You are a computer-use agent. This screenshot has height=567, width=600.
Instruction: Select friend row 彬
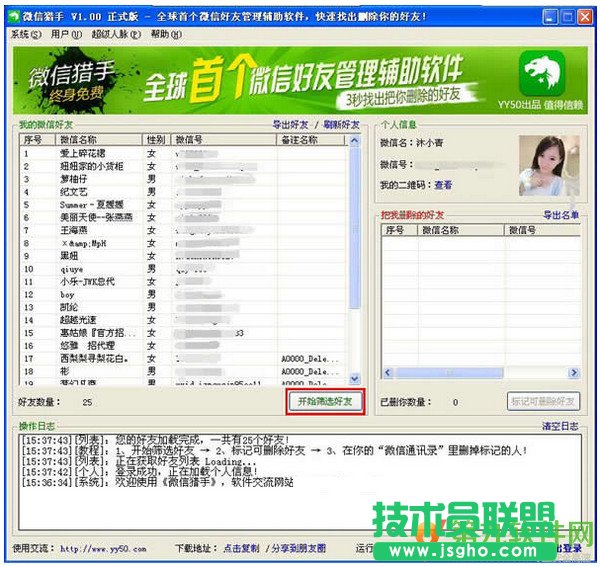pos(184,371)
